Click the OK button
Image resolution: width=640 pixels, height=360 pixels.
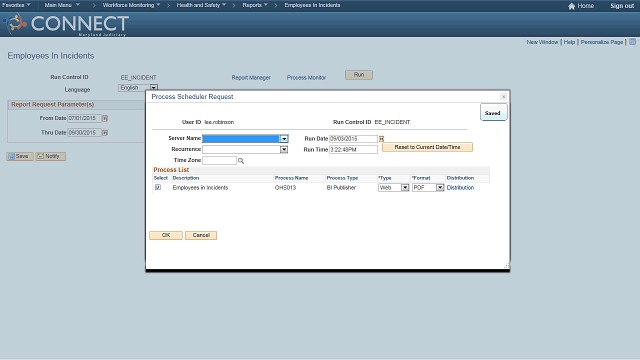point(166,236)
